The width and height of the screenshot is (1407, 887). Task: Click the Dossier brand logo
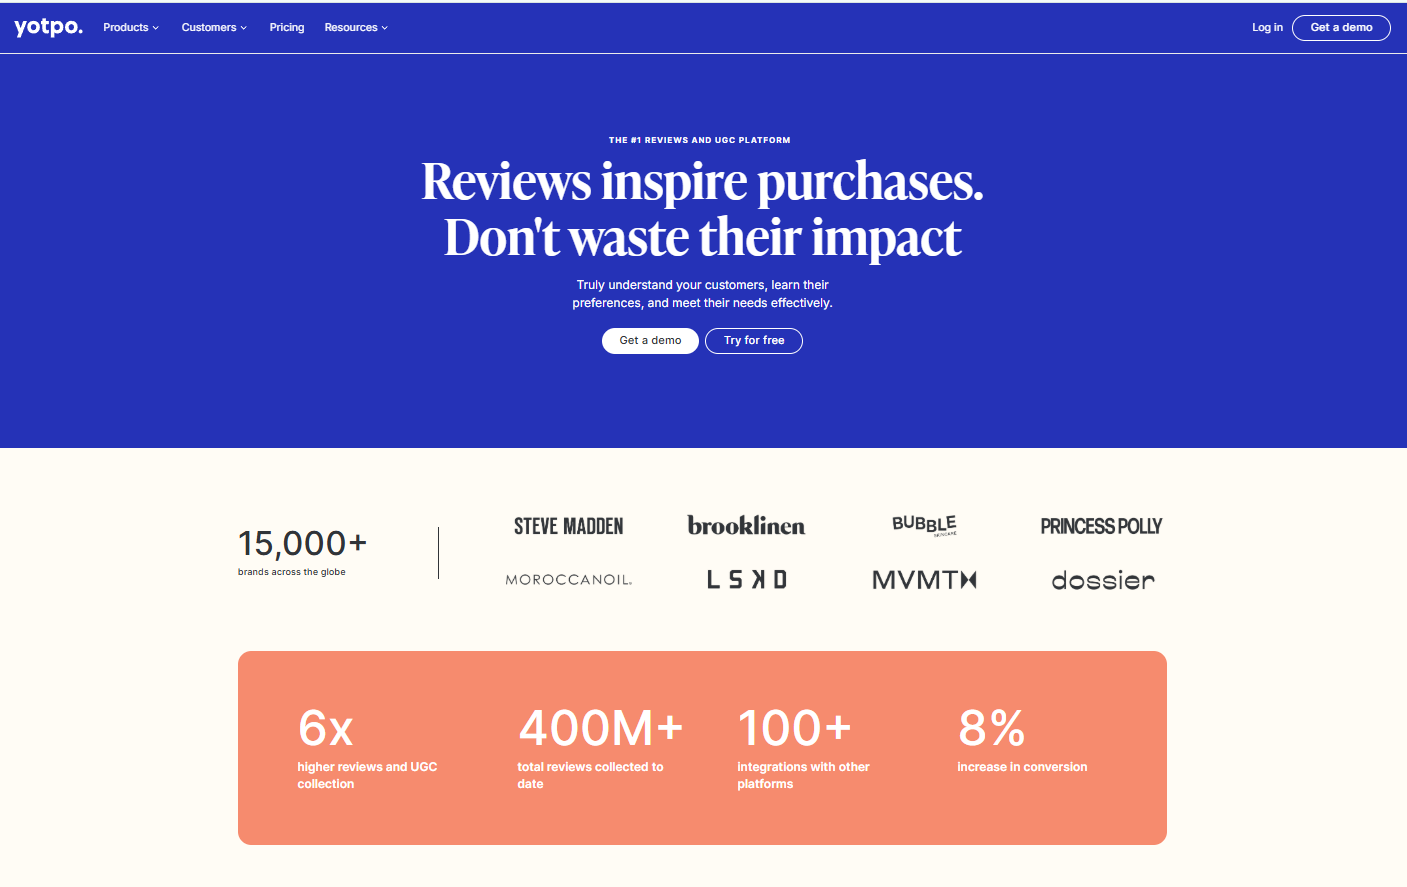[x=1103, y=579]
